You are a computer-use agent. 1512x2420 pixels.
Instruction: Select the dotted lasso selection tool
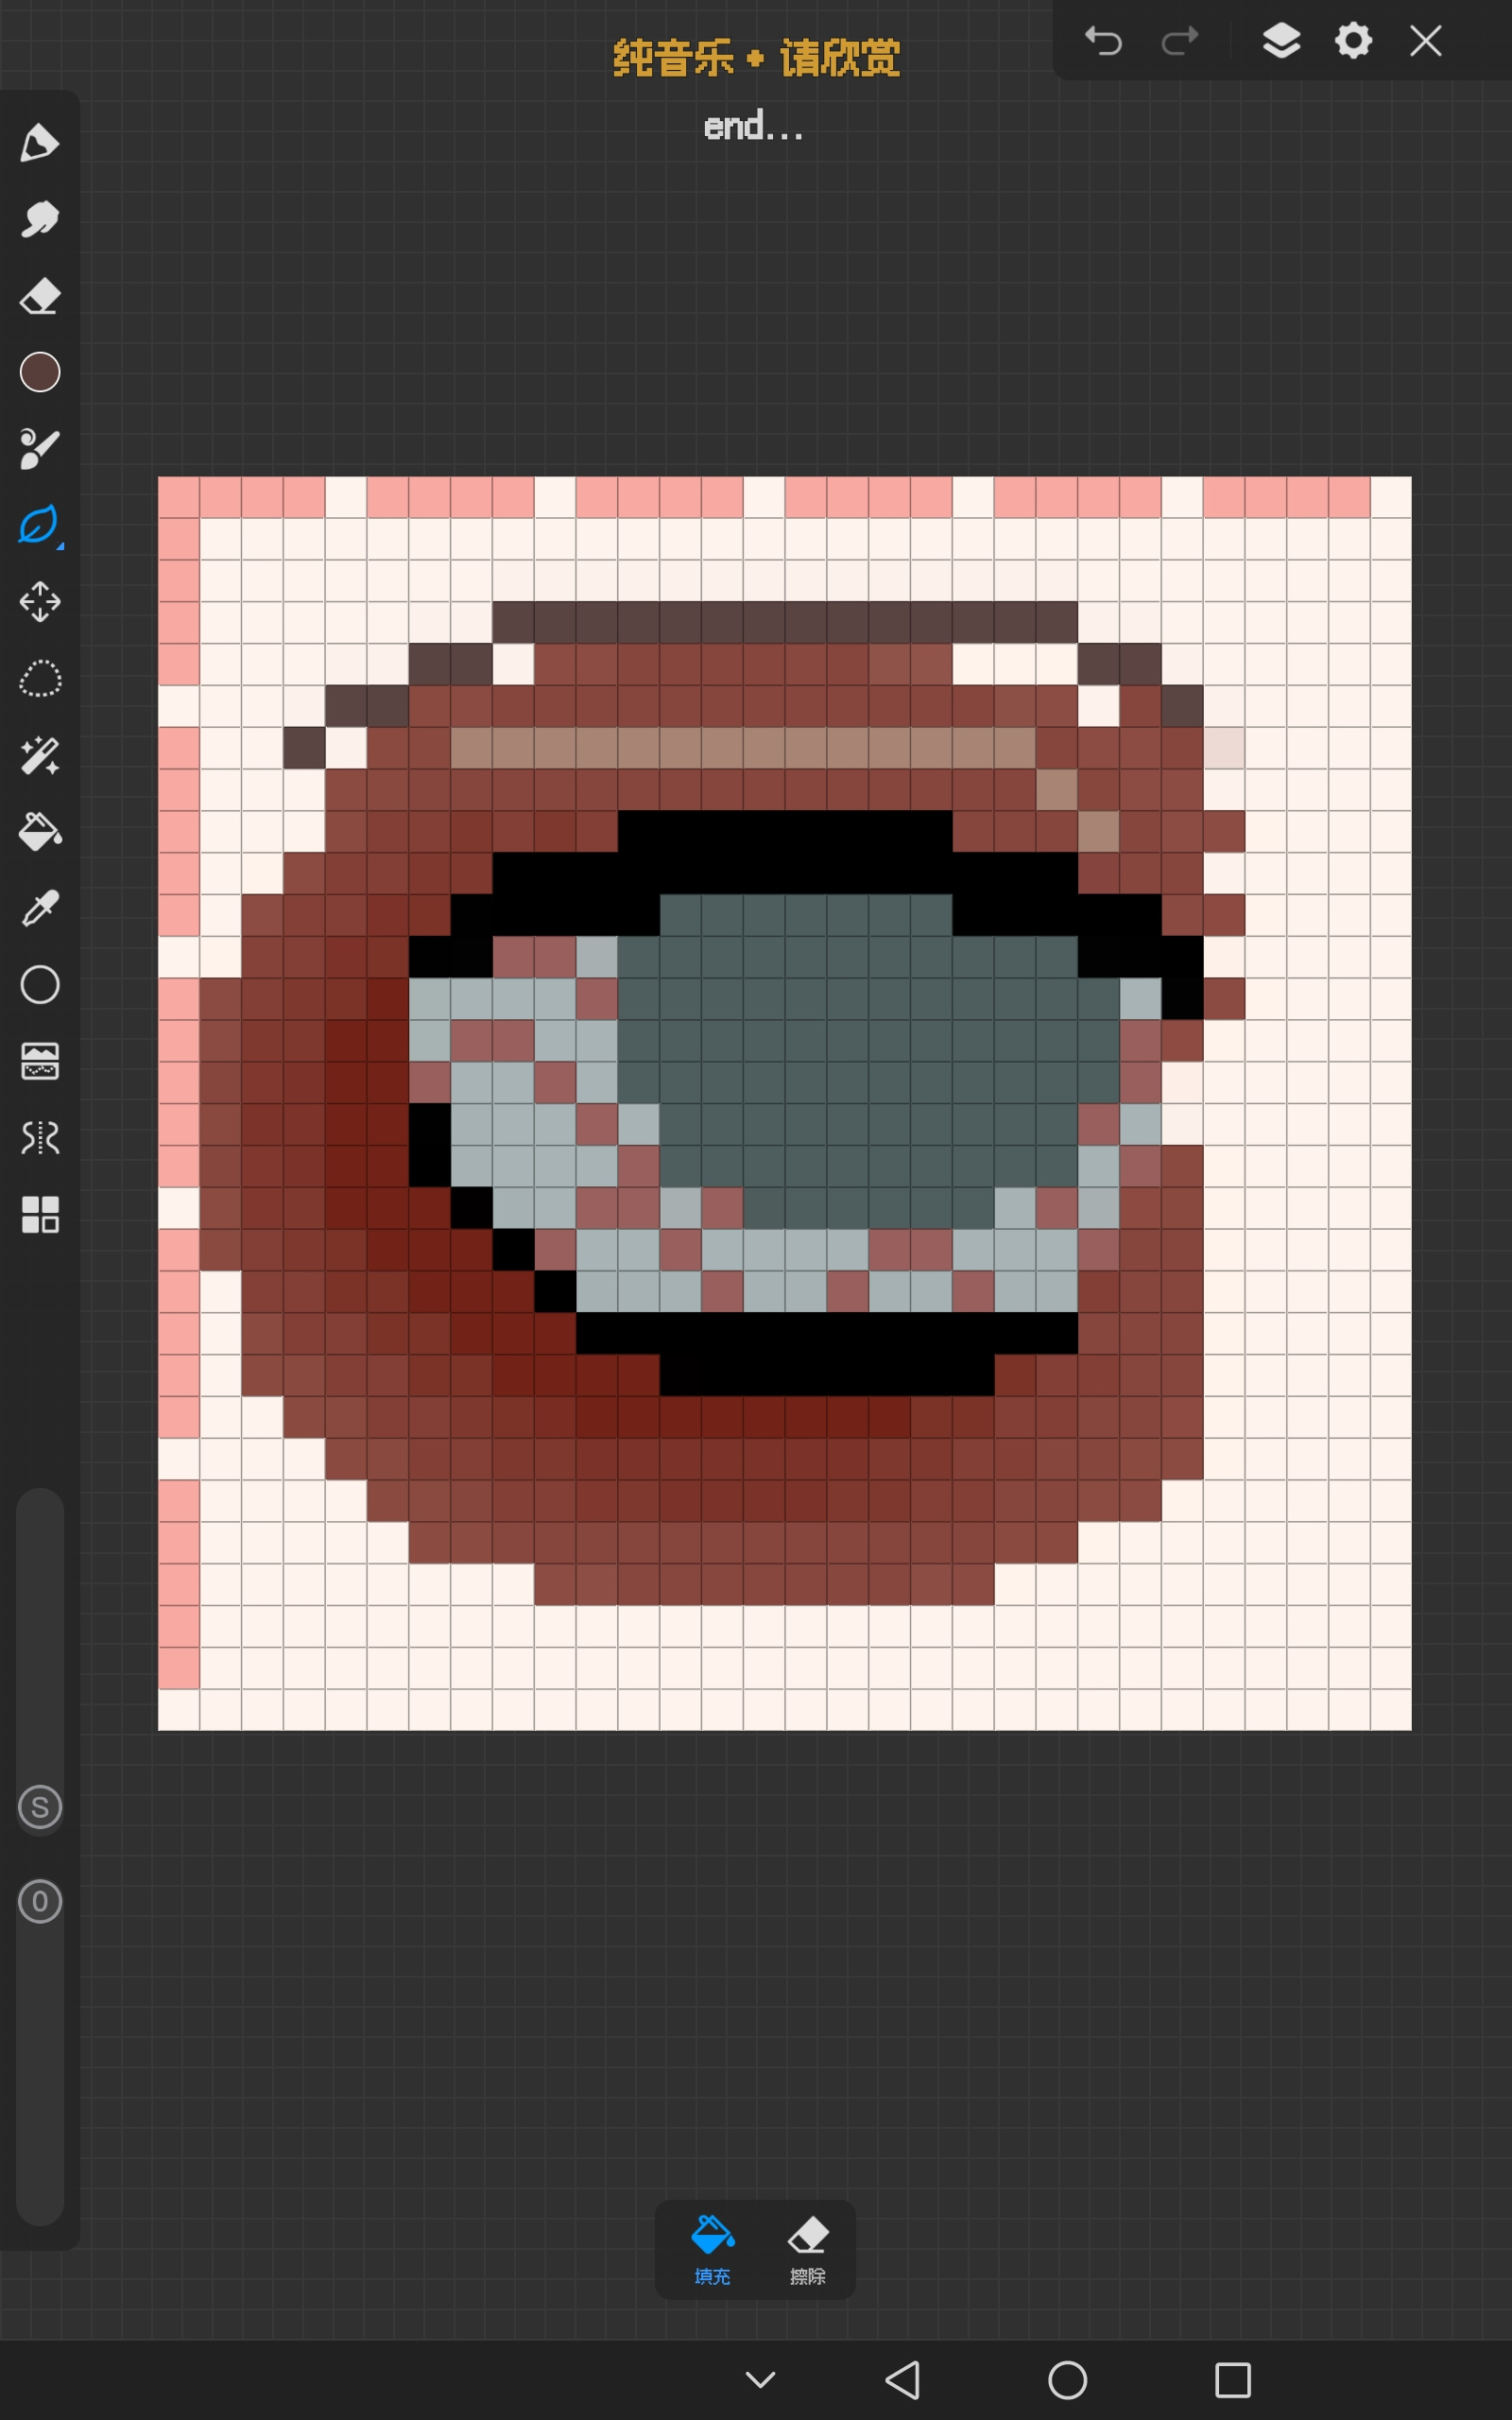(40, 679)
